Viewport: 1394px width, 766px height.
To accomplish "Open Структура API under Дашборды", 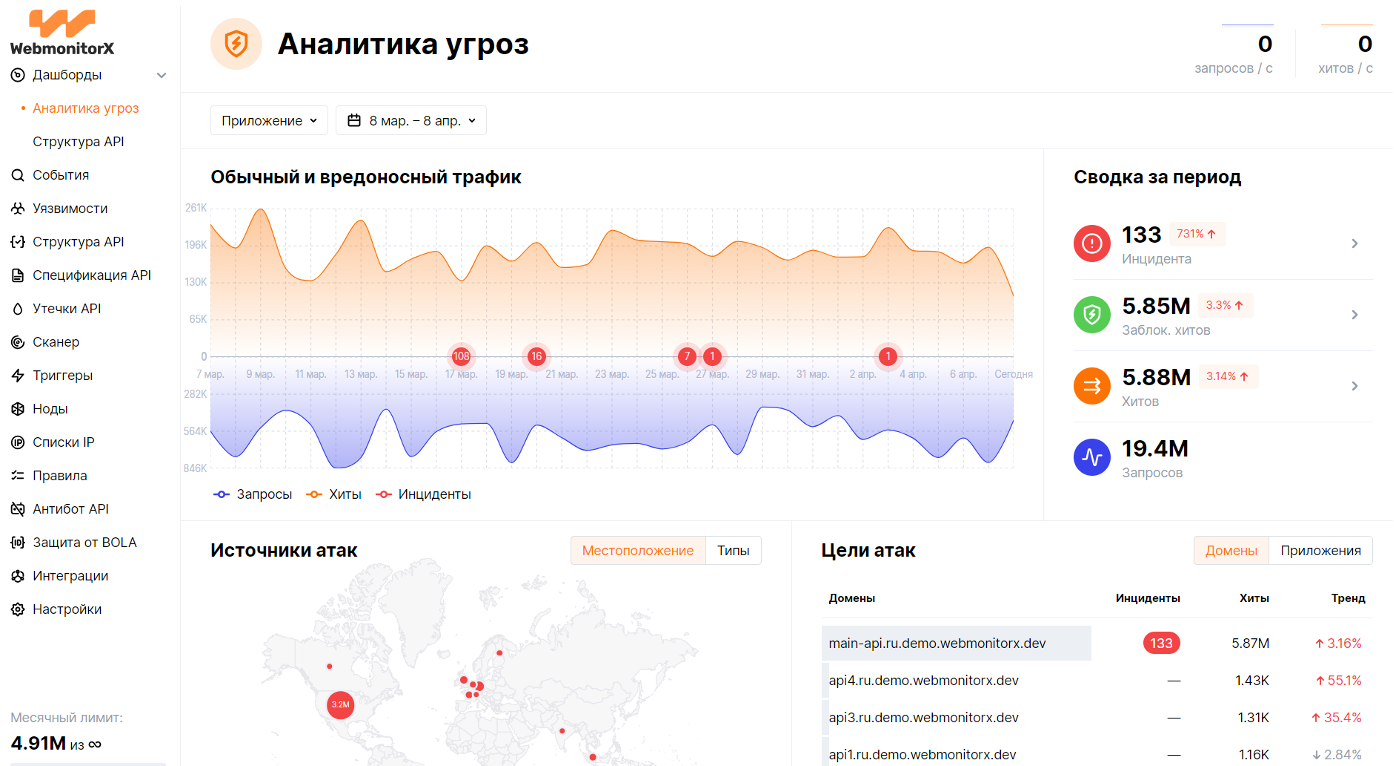I will point(78,142).
